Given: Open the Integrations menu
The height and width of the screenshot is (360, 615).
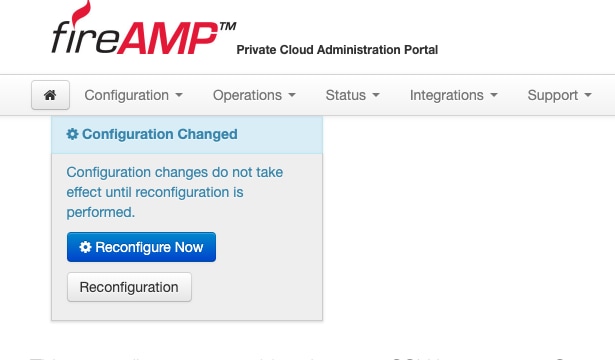Looking at the screenshot, I should pyautogui.click(x=453, y=95).
